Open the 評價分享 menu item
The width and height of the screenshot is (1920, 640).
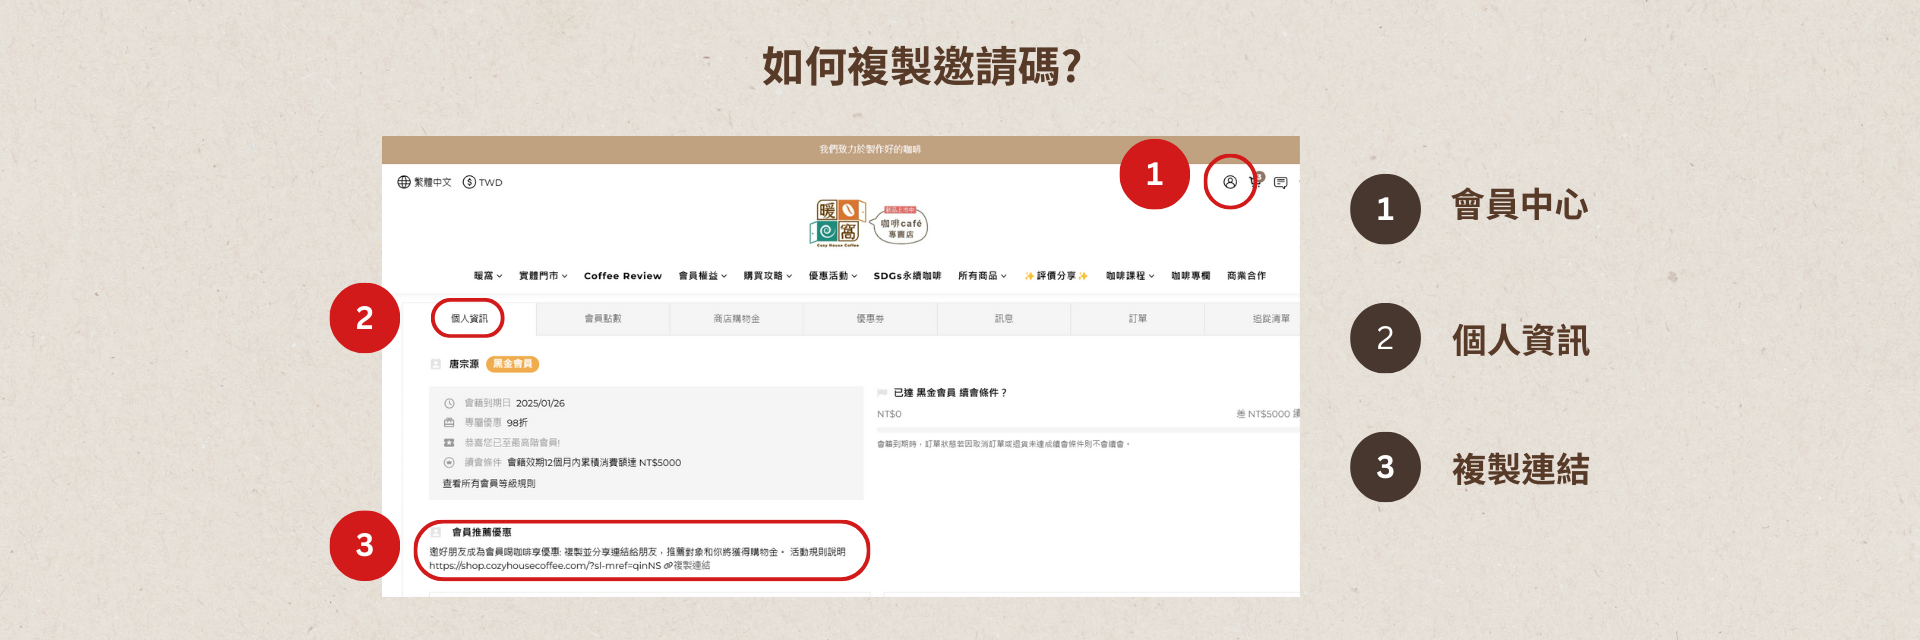(1056, 276)
